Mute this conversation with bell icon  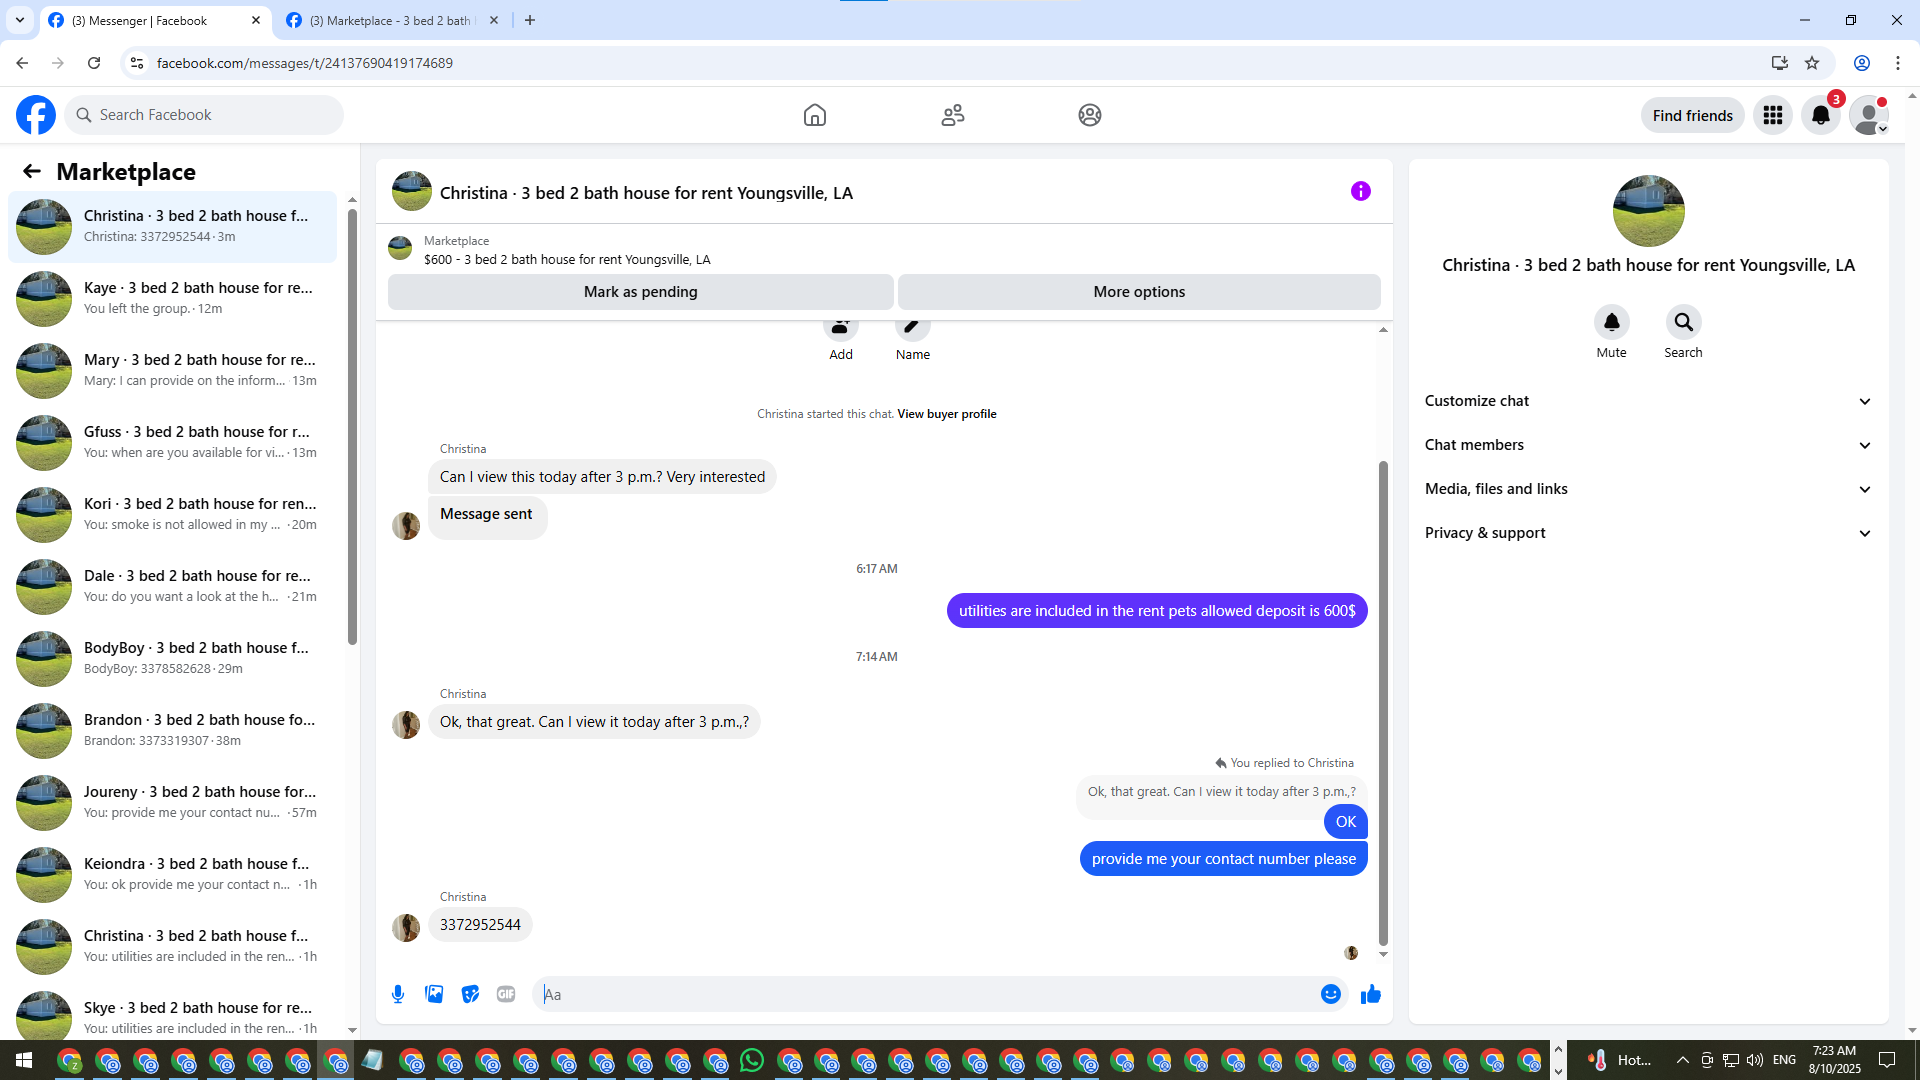pos(1611,322)
